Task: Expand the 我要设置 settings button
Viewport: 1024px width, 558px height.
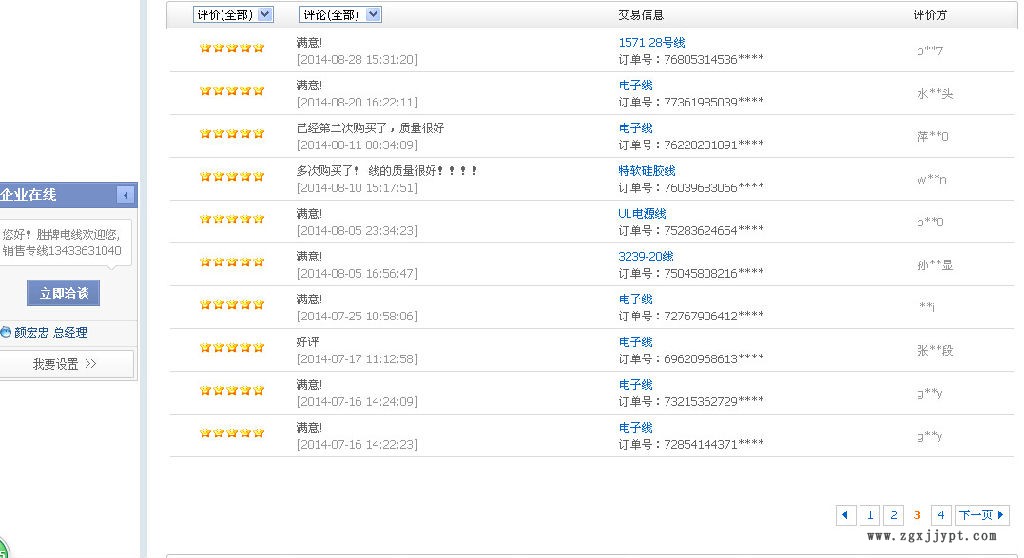Action: (66, 365)
